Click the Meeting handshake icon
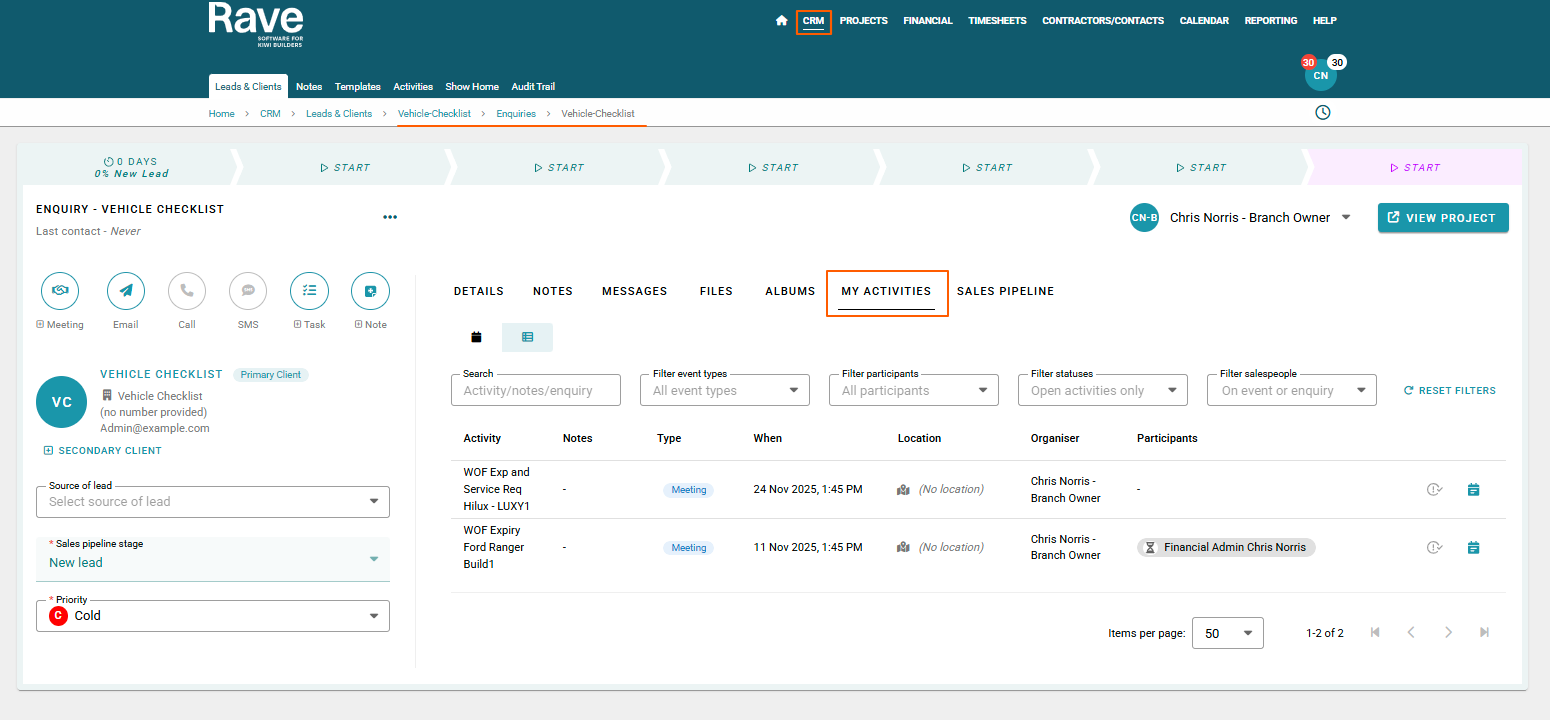The width and height of the screenshot is (1550, 720). click(x=60, y=291)
